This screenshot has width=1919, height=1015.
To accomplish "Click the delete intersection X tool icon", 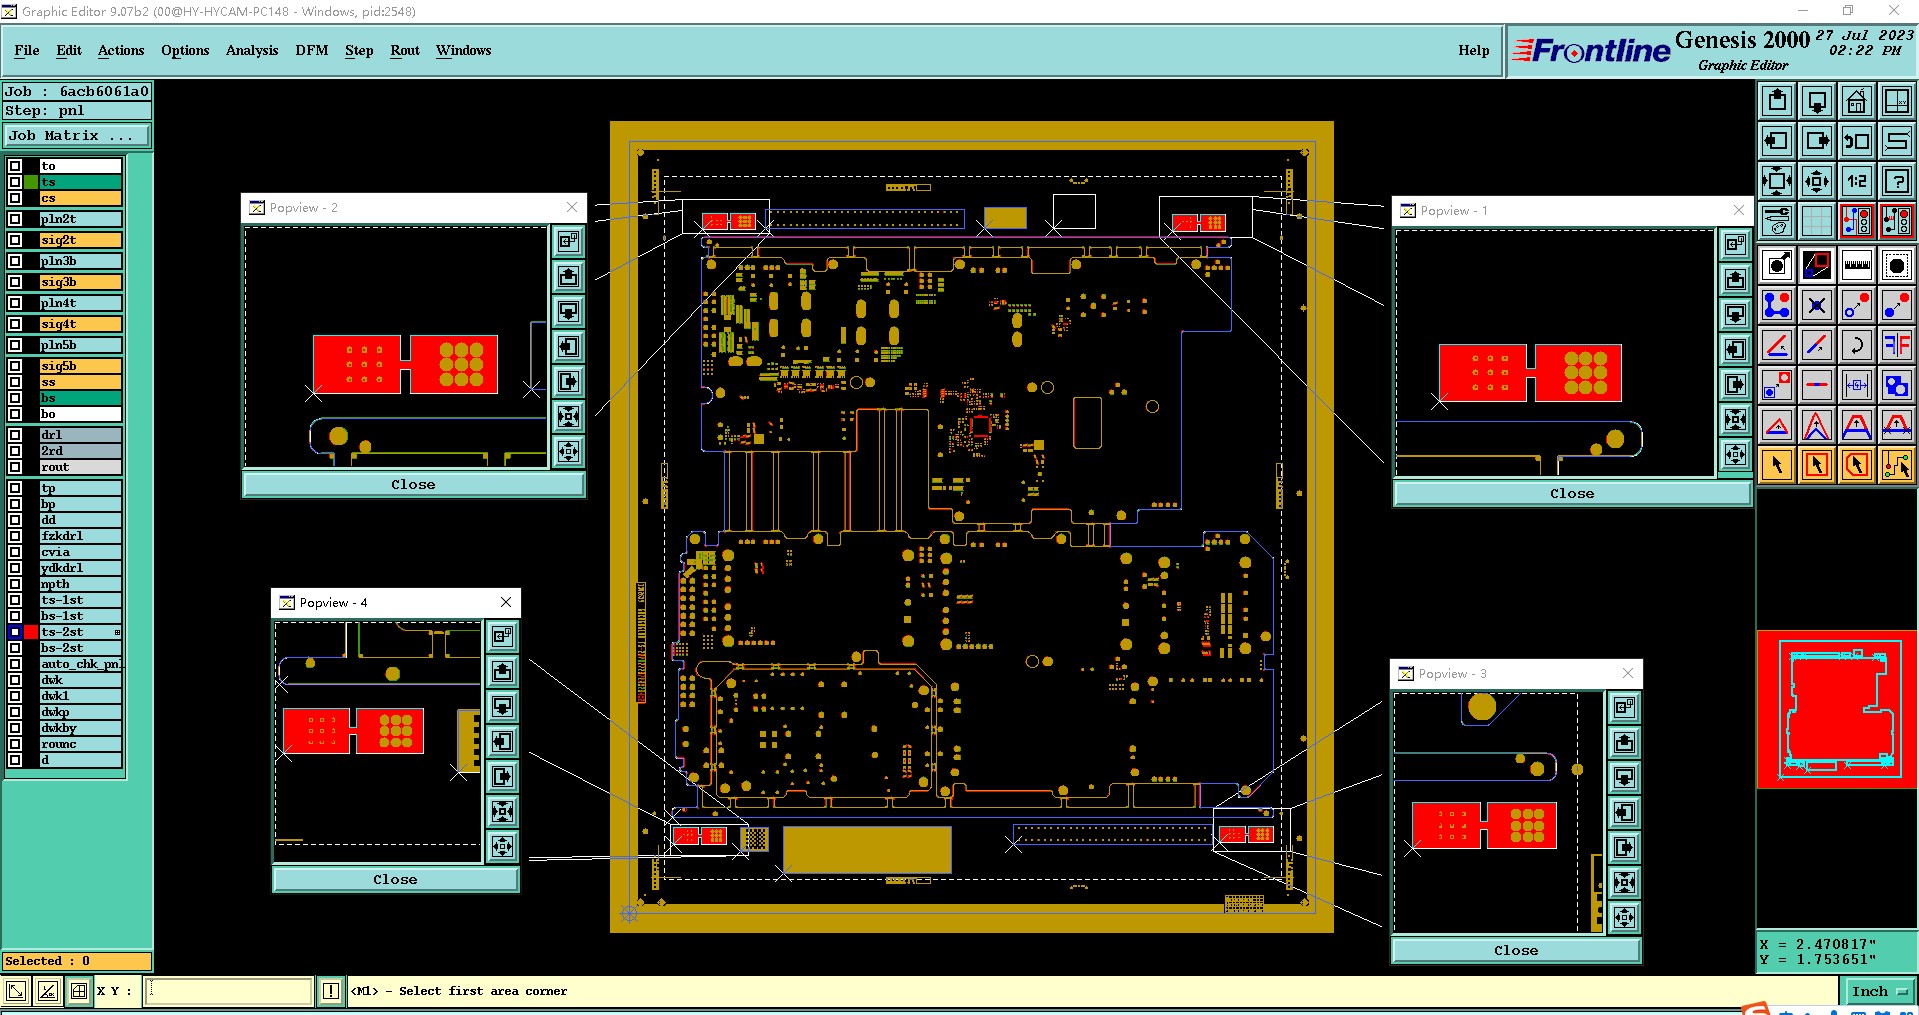I will (x=1817, y=305).
